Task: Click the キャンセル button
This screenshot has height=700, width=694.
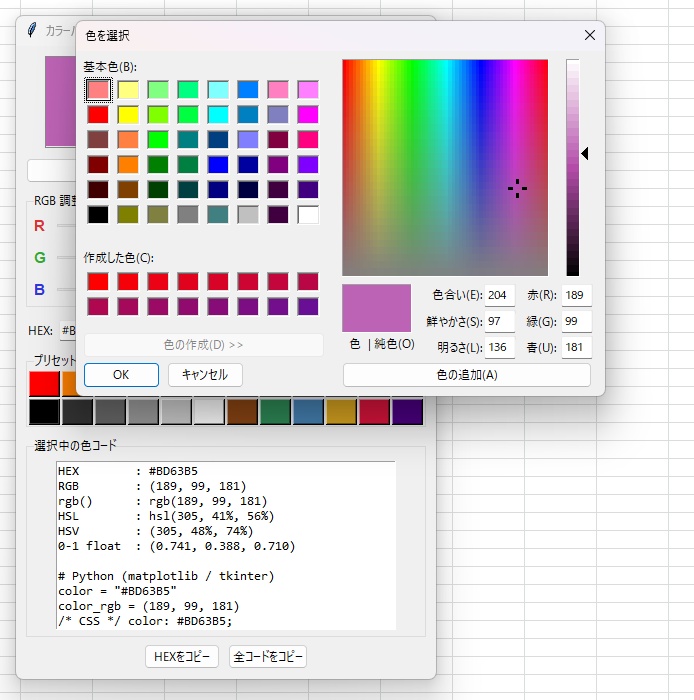Action: coord(205,375)
